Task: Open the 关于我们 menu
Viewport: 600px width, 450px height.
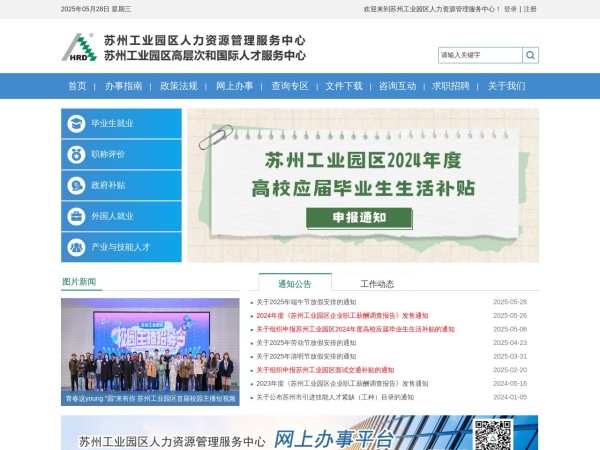Action: [506, 86]
